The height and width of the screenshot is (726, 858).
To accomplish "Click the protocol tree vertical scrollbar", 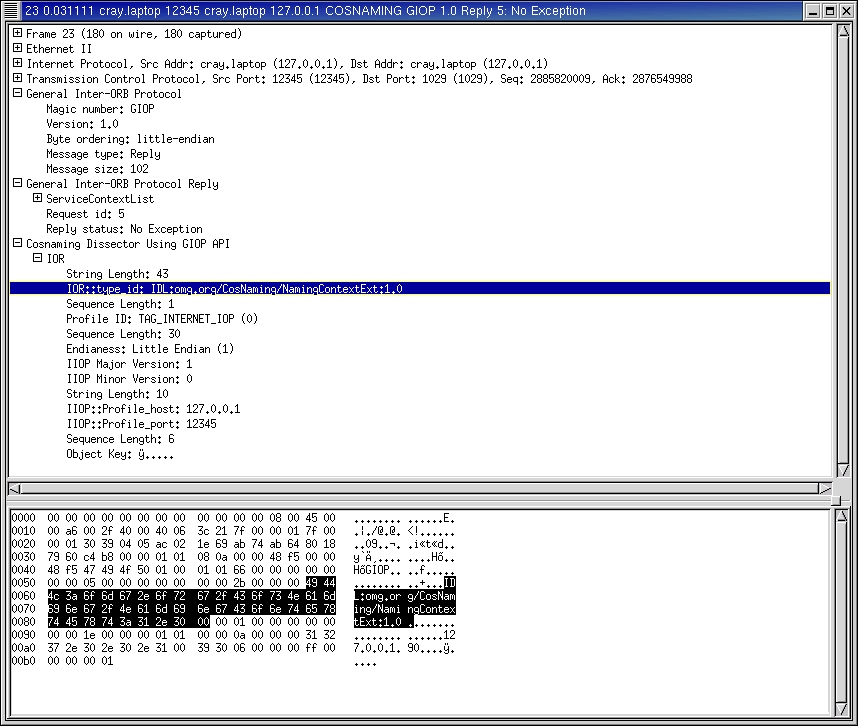I will [x=841, y=250].
